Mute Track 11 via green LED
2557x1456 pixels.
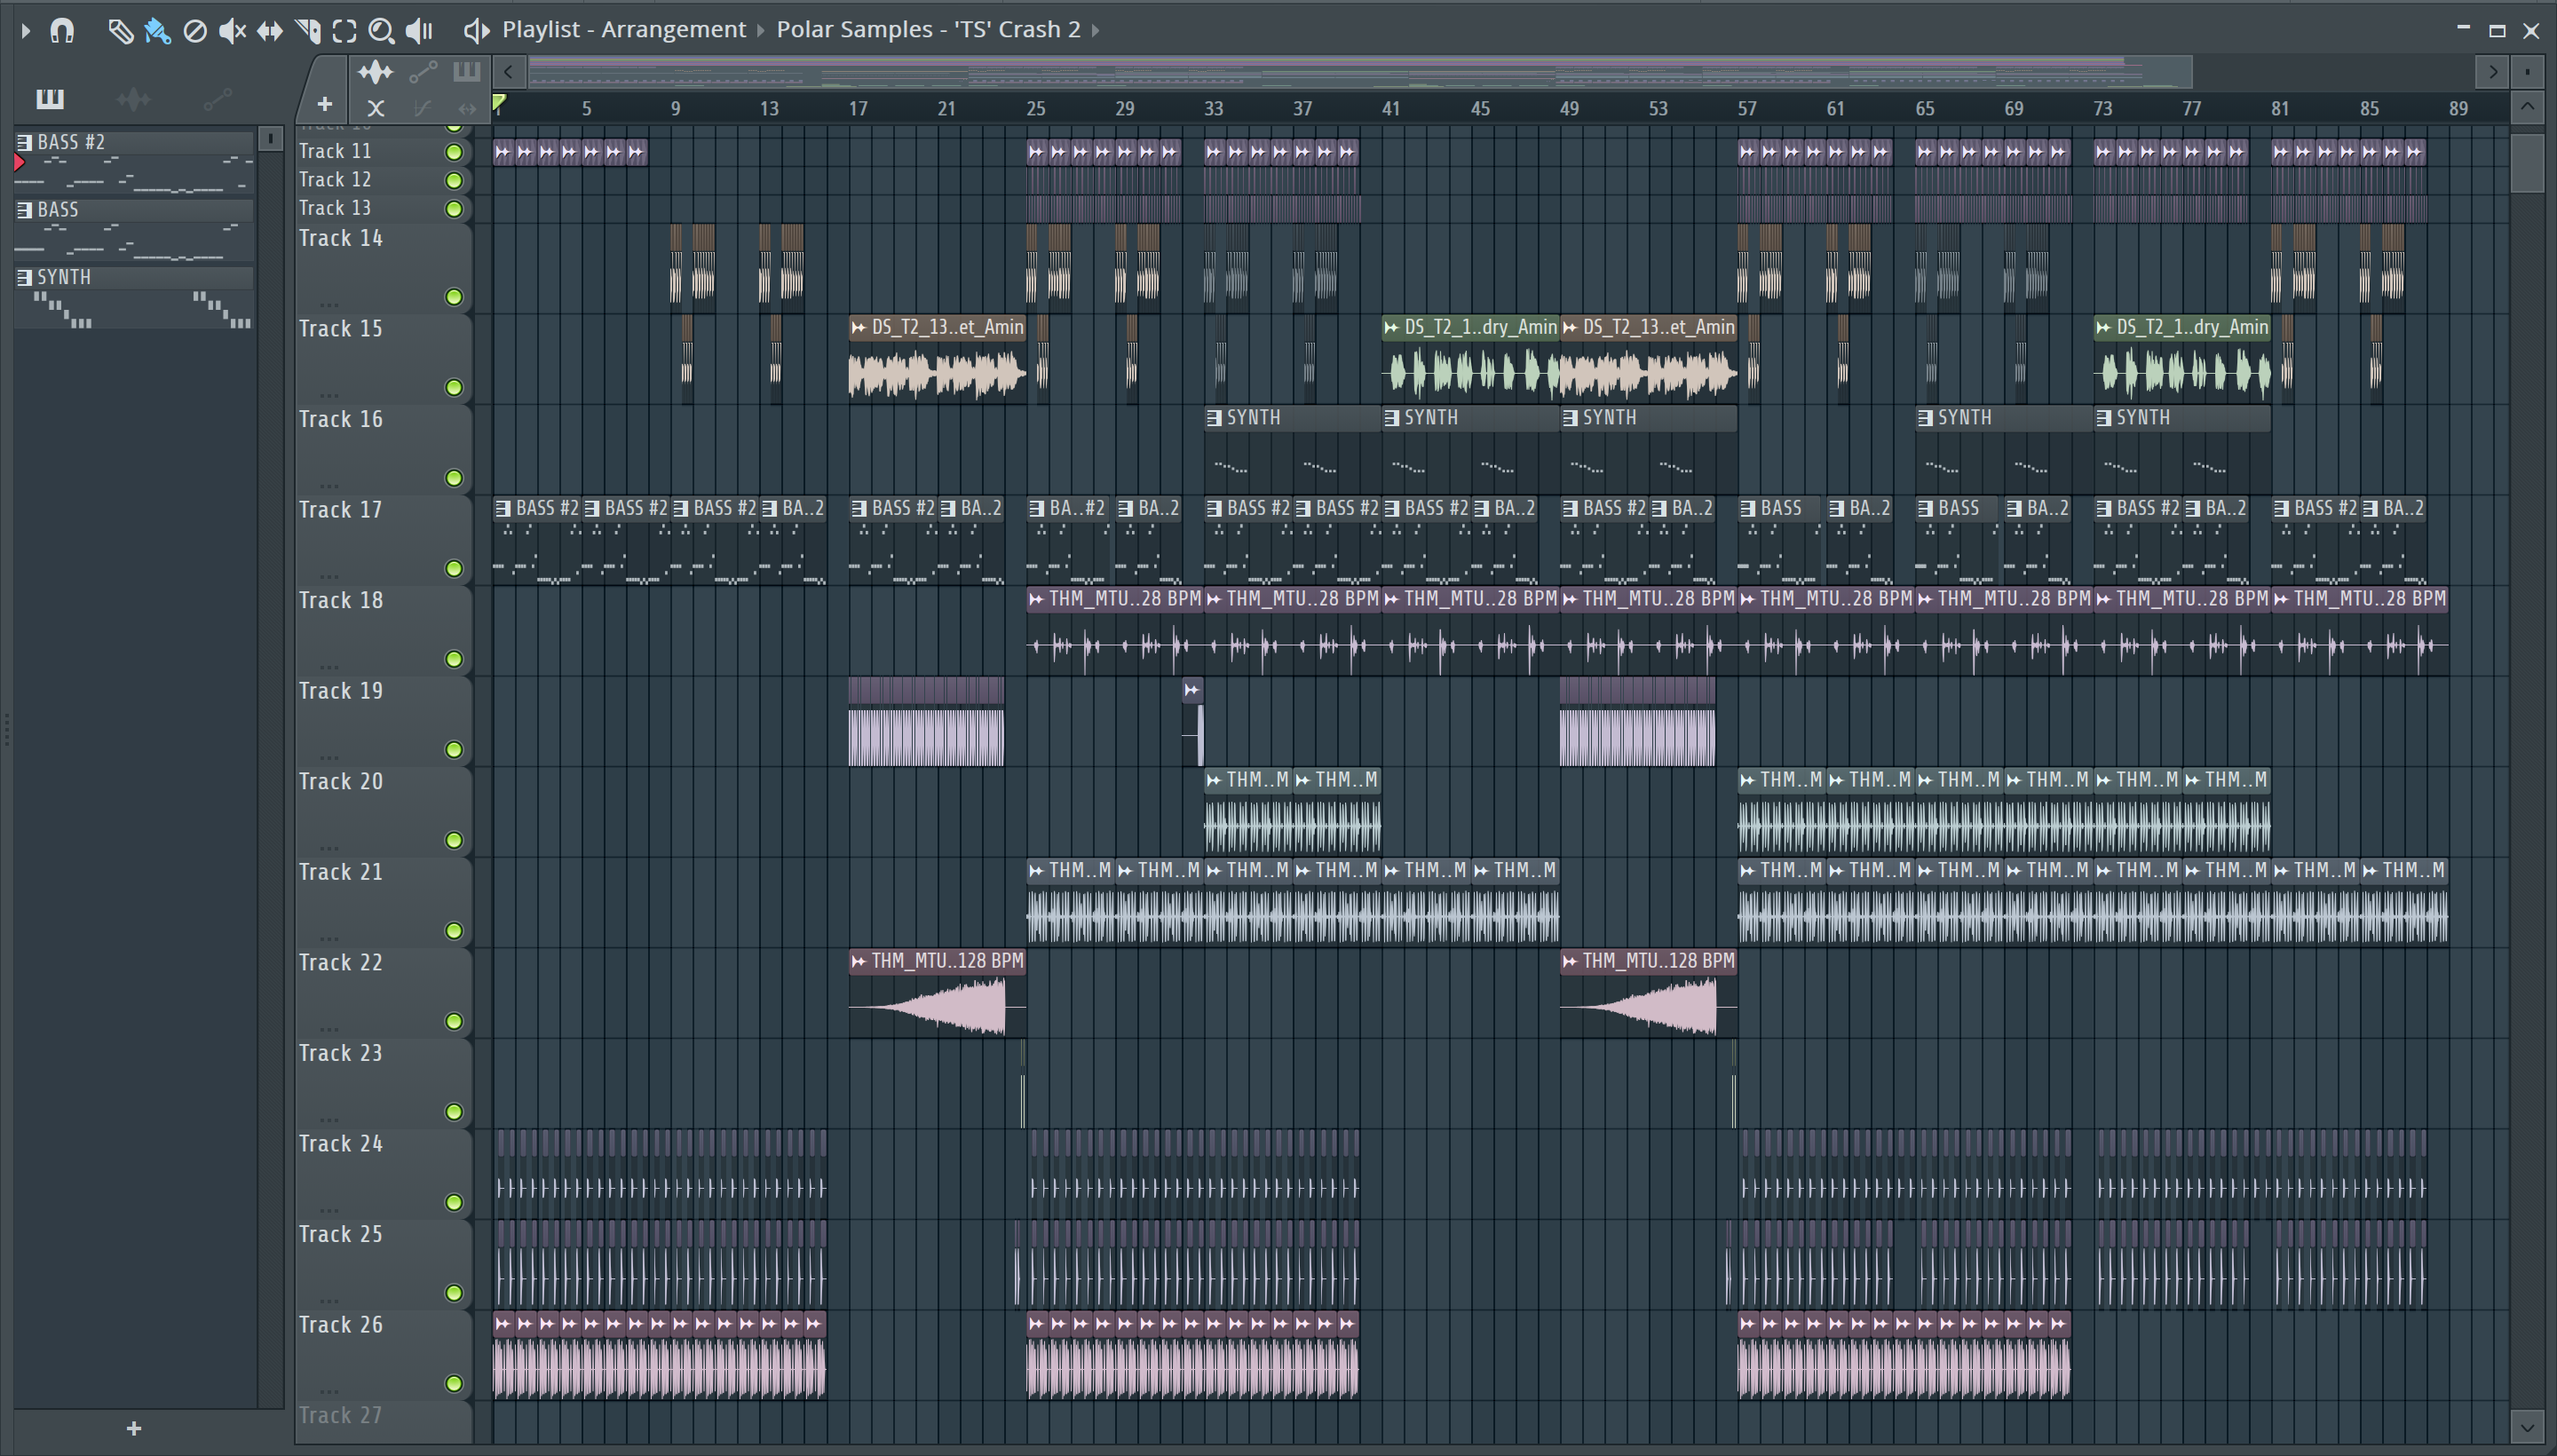coord(454,152)
